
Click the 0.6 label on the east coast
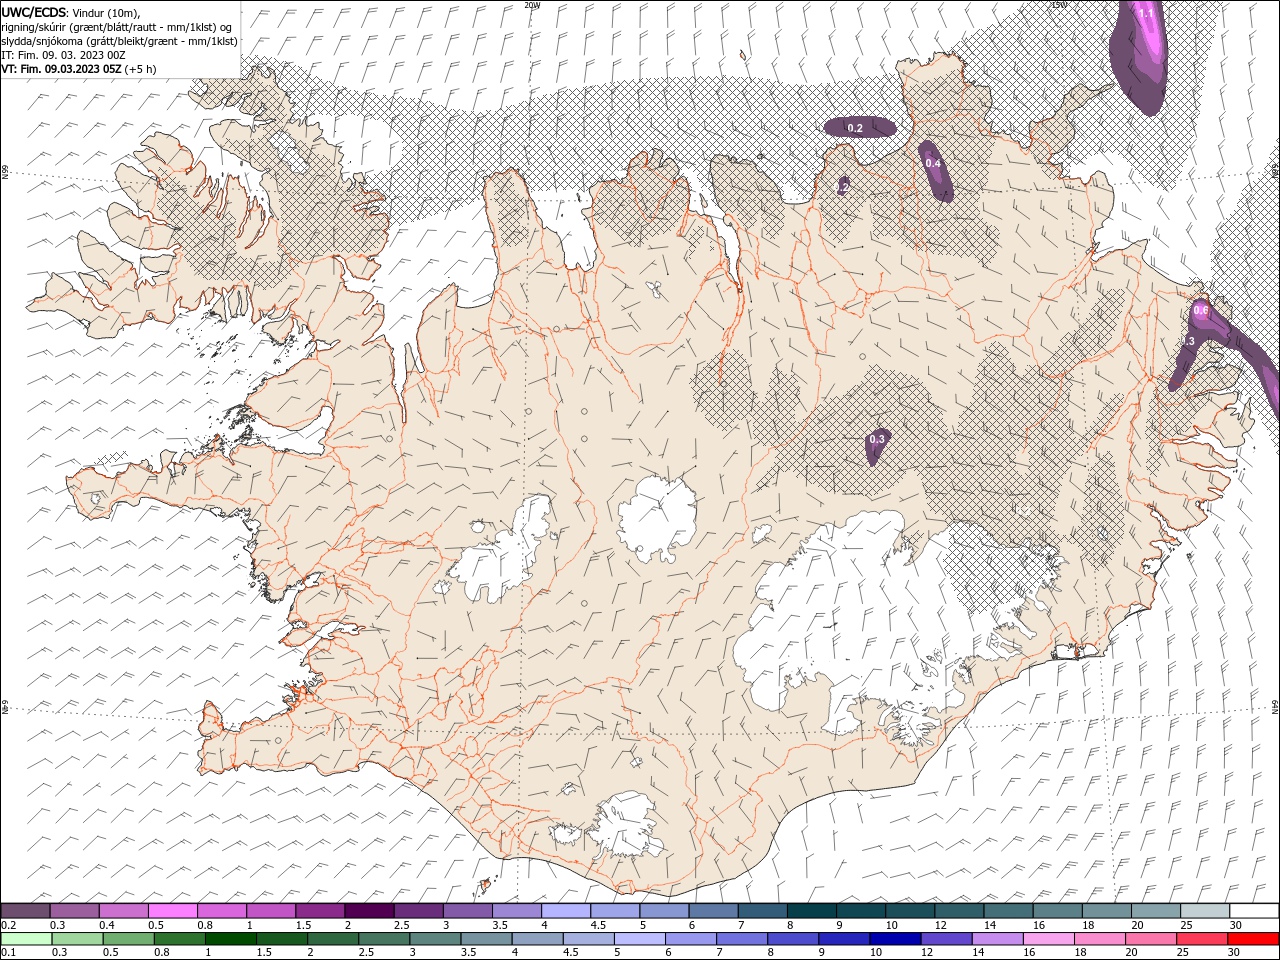[1201, 311]
